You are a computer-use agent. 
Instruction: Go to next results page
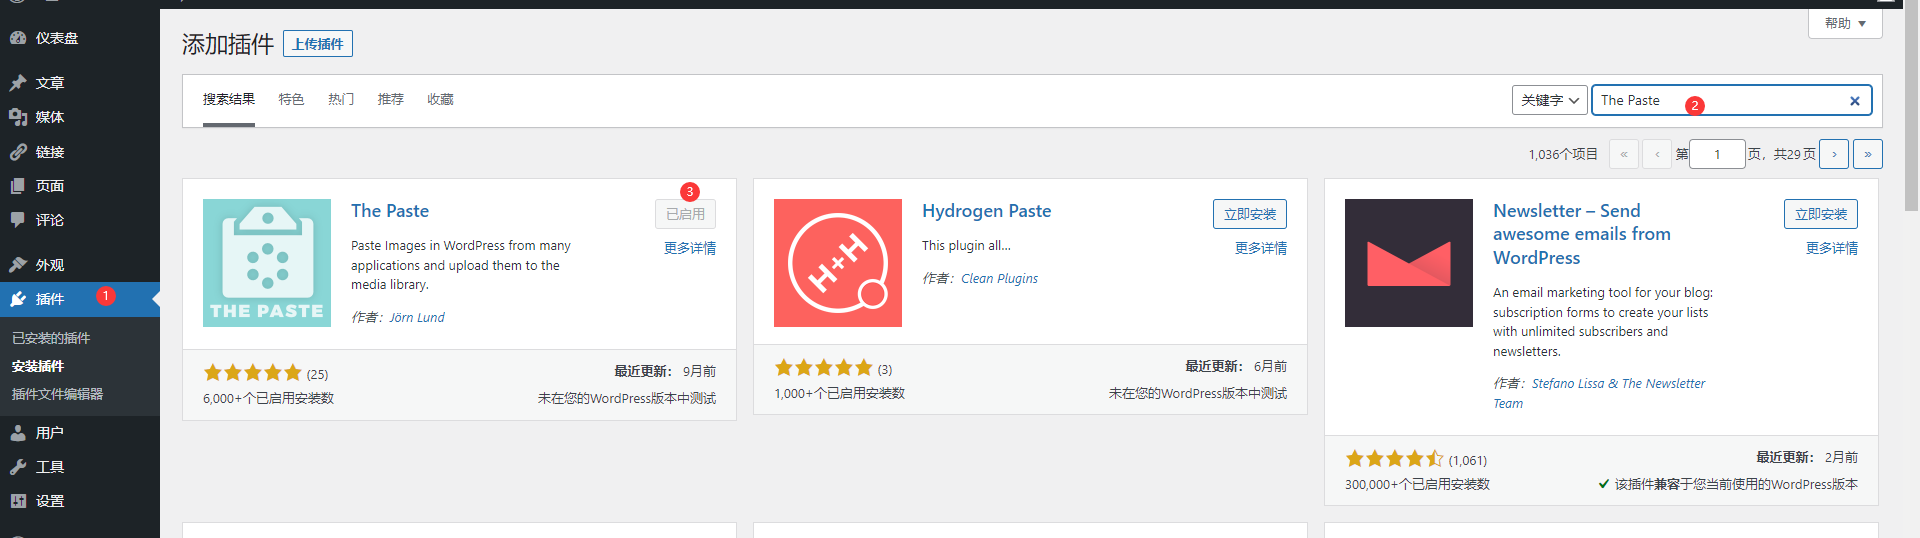tap(1834, 154)
